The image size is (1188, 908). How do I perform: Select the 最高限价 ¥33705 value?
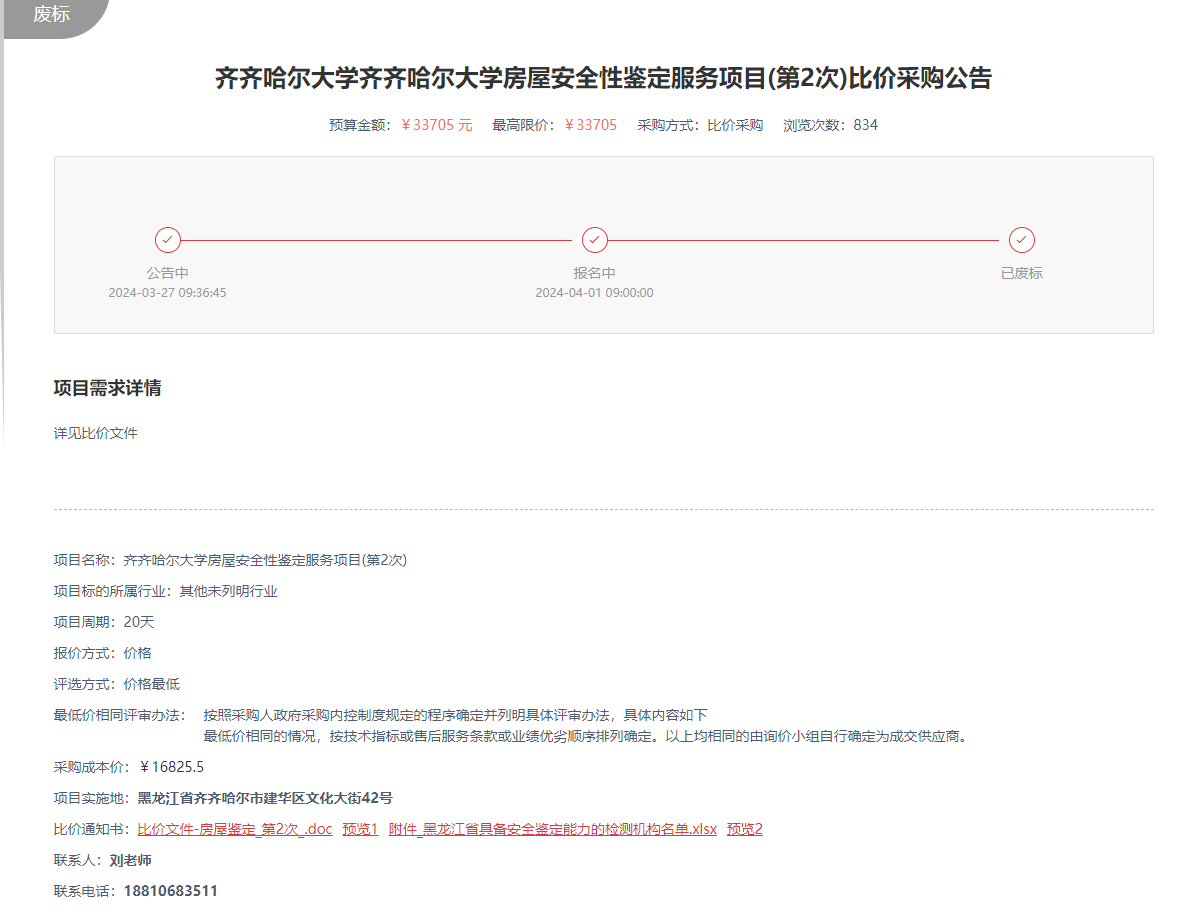[590, 125]
